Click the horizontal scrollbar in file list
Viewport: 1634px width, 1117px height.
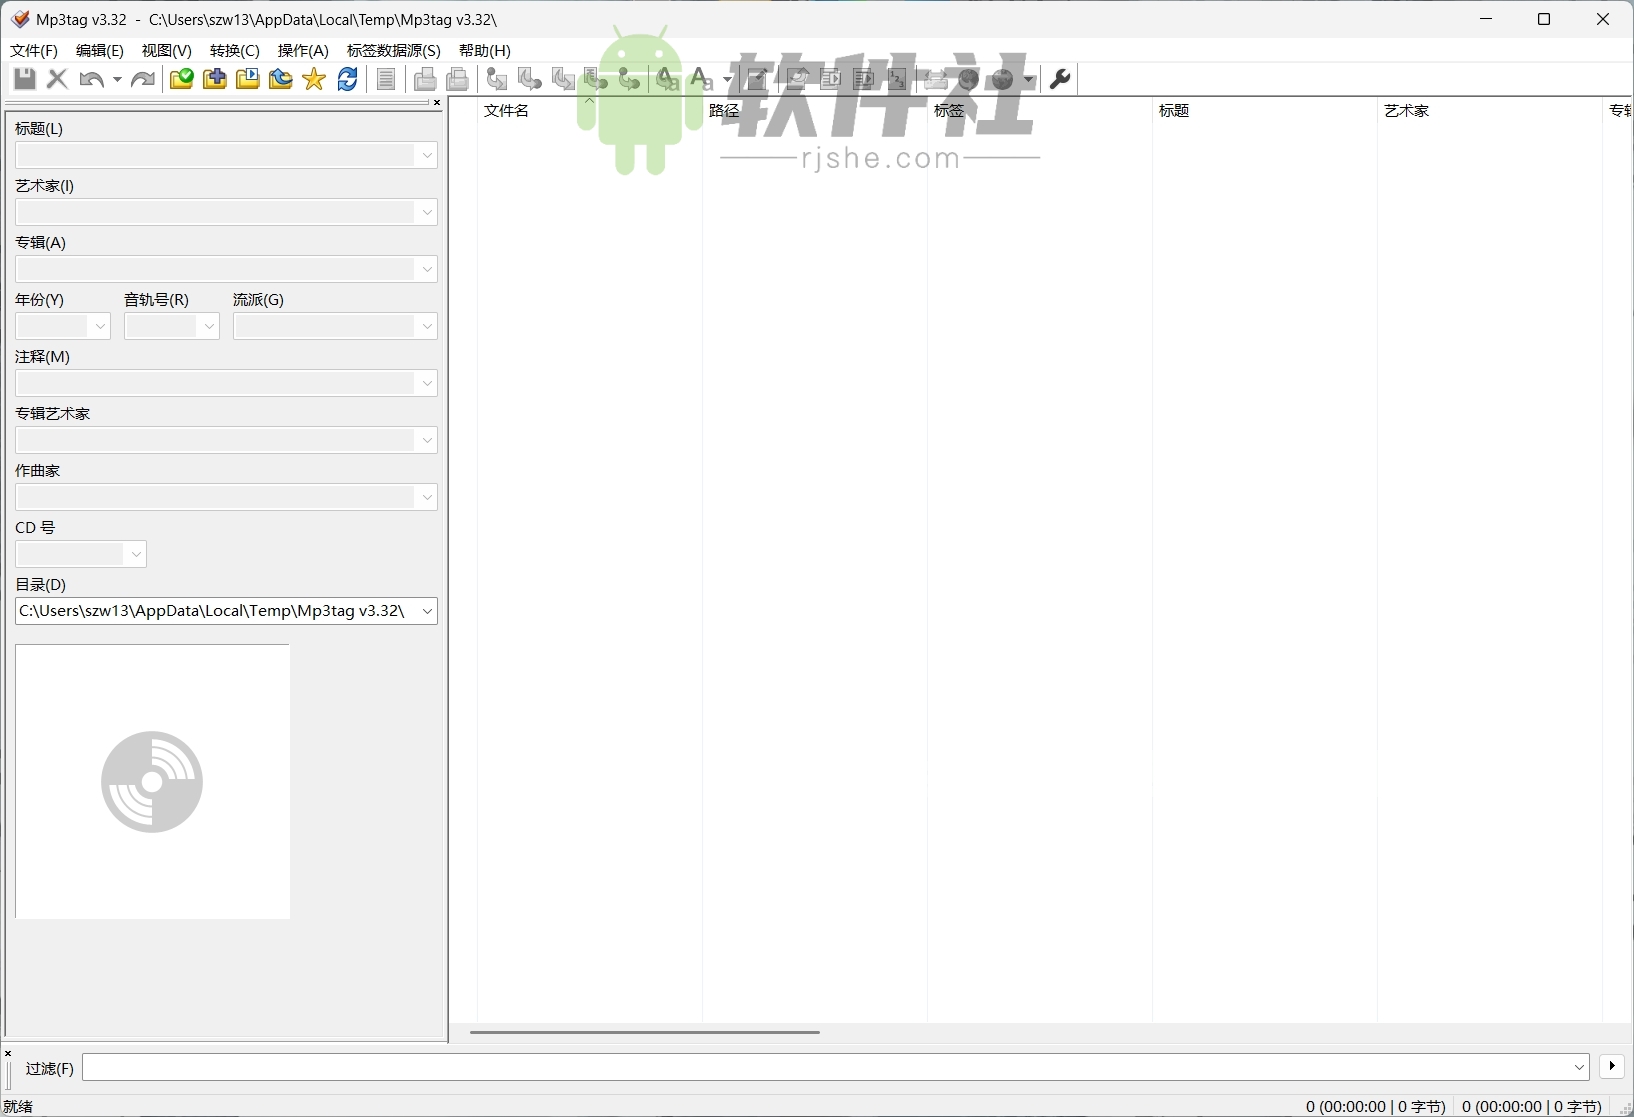[x=645, y=1032]
